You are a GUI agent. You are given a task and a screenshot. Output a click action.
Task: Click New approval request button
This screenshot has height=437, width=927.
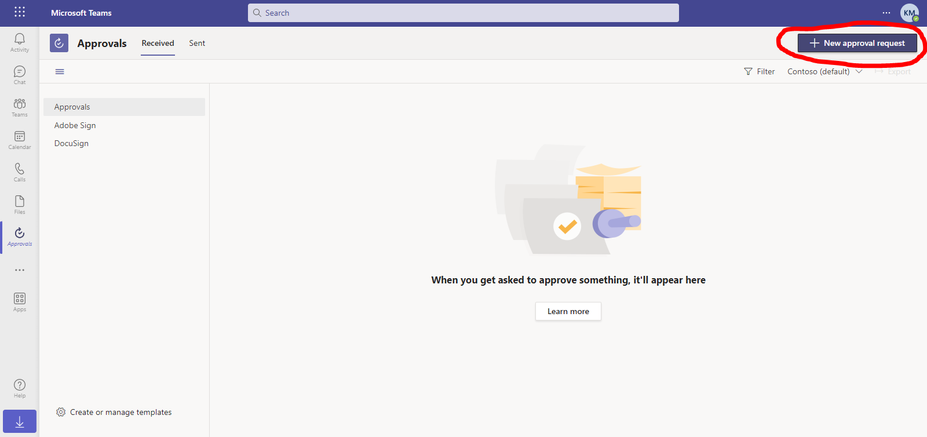857,43
